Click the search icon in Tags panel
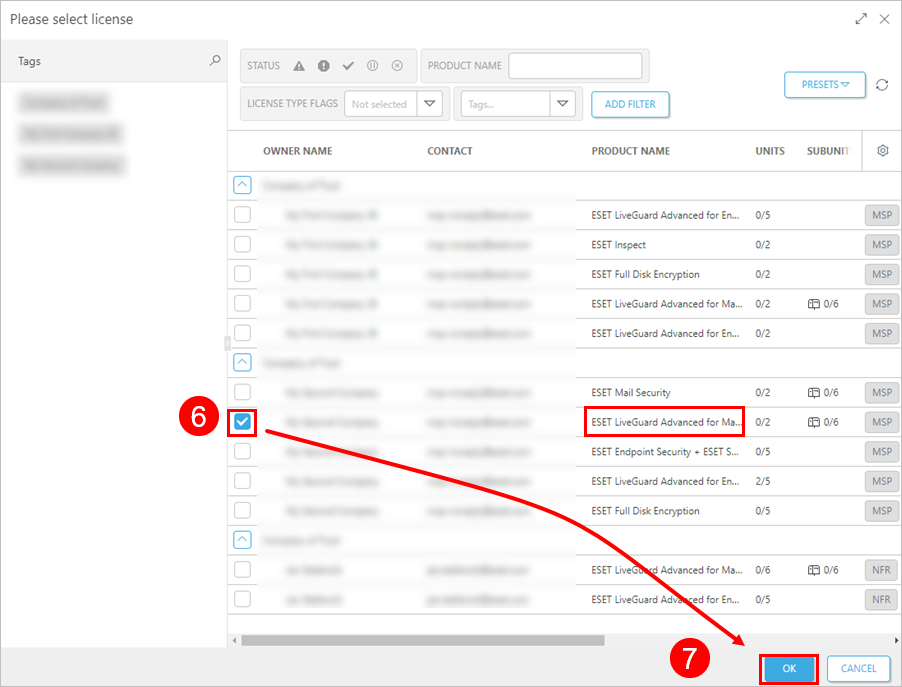Viewport: 902px width, 687px height. pyautogui.click(x=215, y=60)
